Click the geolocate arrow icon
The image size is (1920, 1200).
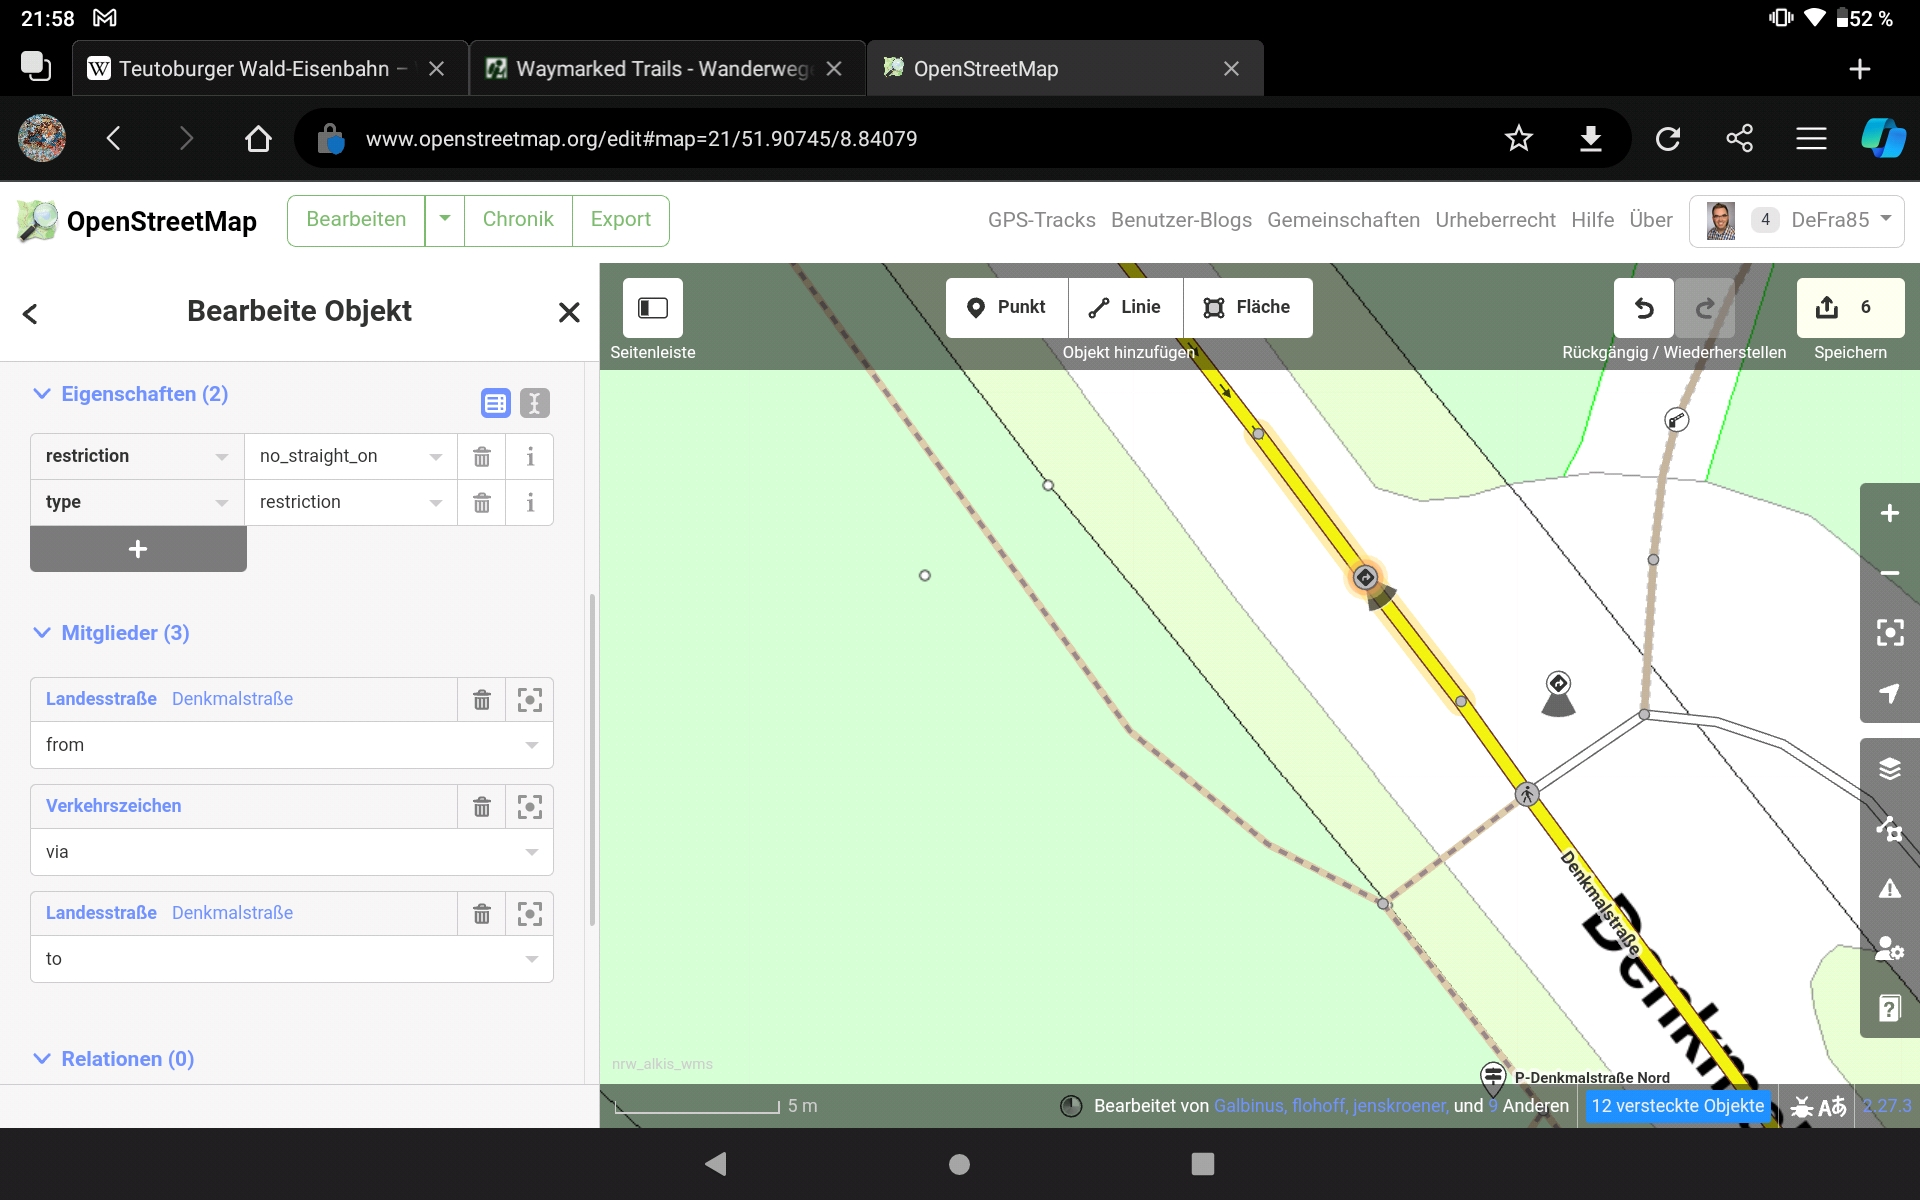tap(1889, 693)
